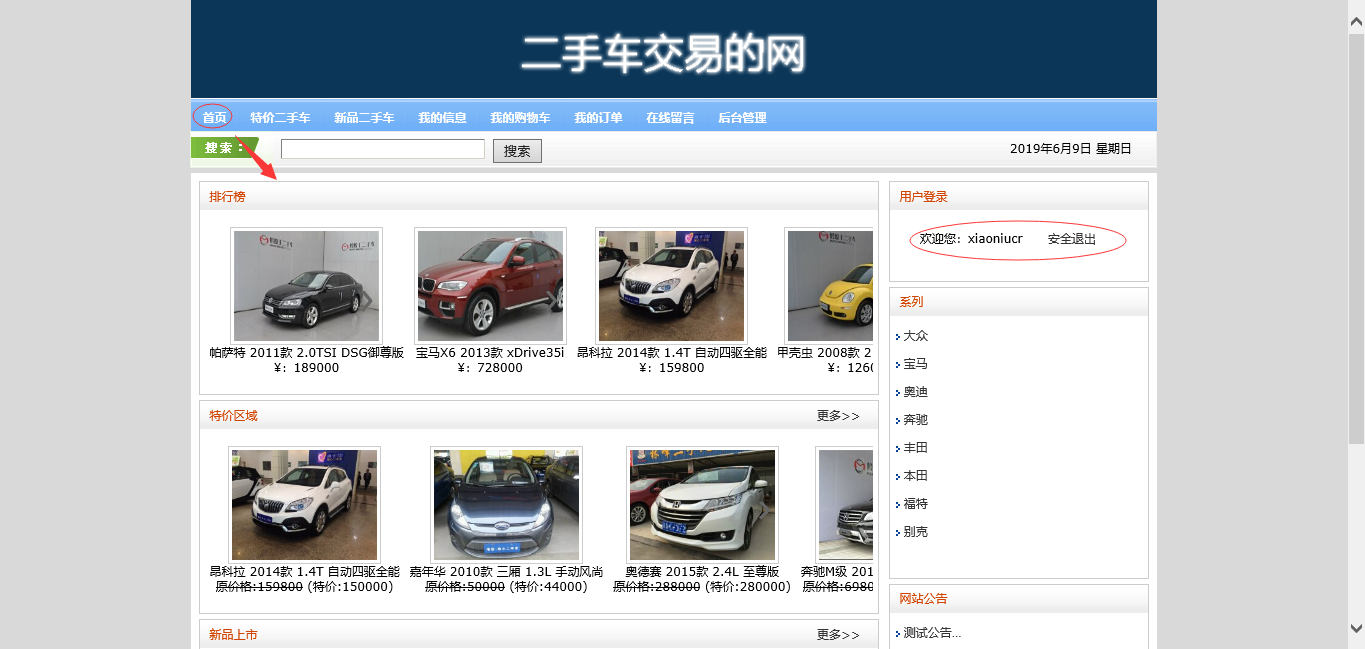The height and width of the screenshot is (649, 1365).
Task: Click the vertical scrollbar thumb
Action: click(1356, 238)
